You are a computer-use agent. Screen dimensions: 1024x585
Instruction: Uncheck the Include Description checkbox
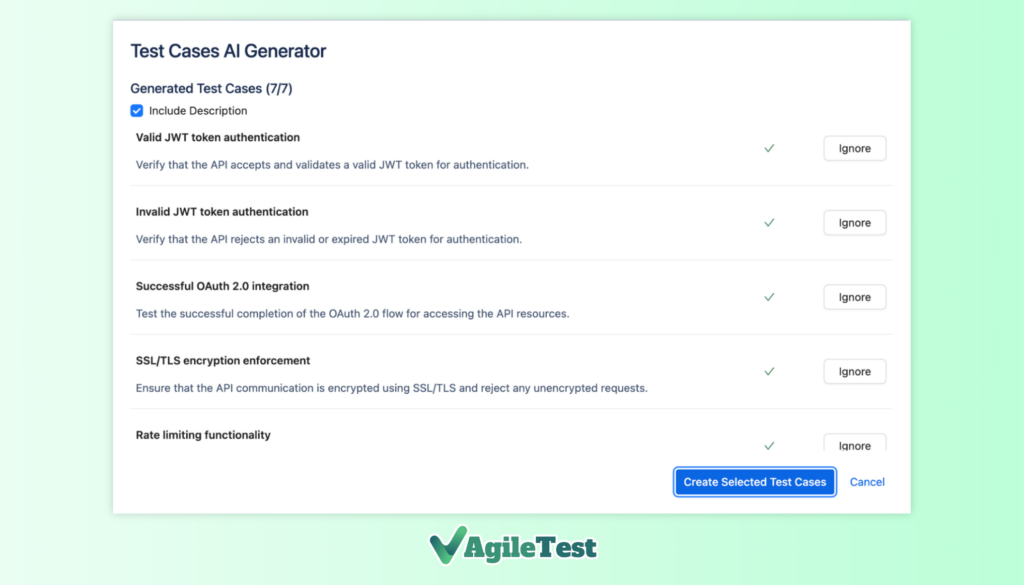[x=137, y=111]
